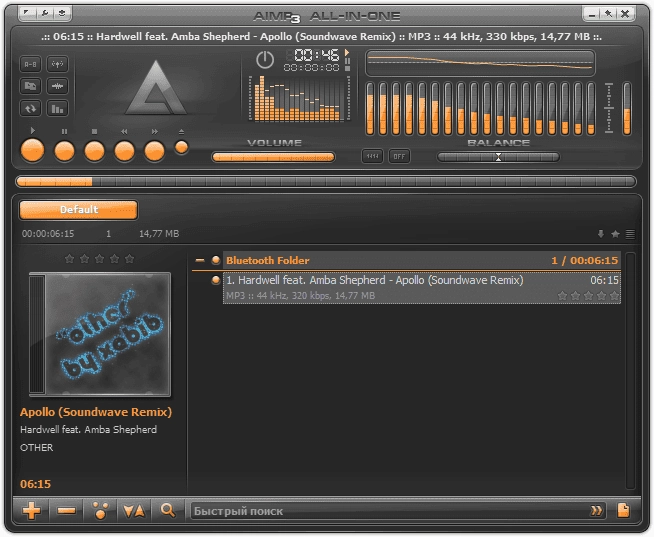Open the equalizer presets button
The width and height of the screenshot is (654, 537).
pyautogui.click(x=372, y=156)
